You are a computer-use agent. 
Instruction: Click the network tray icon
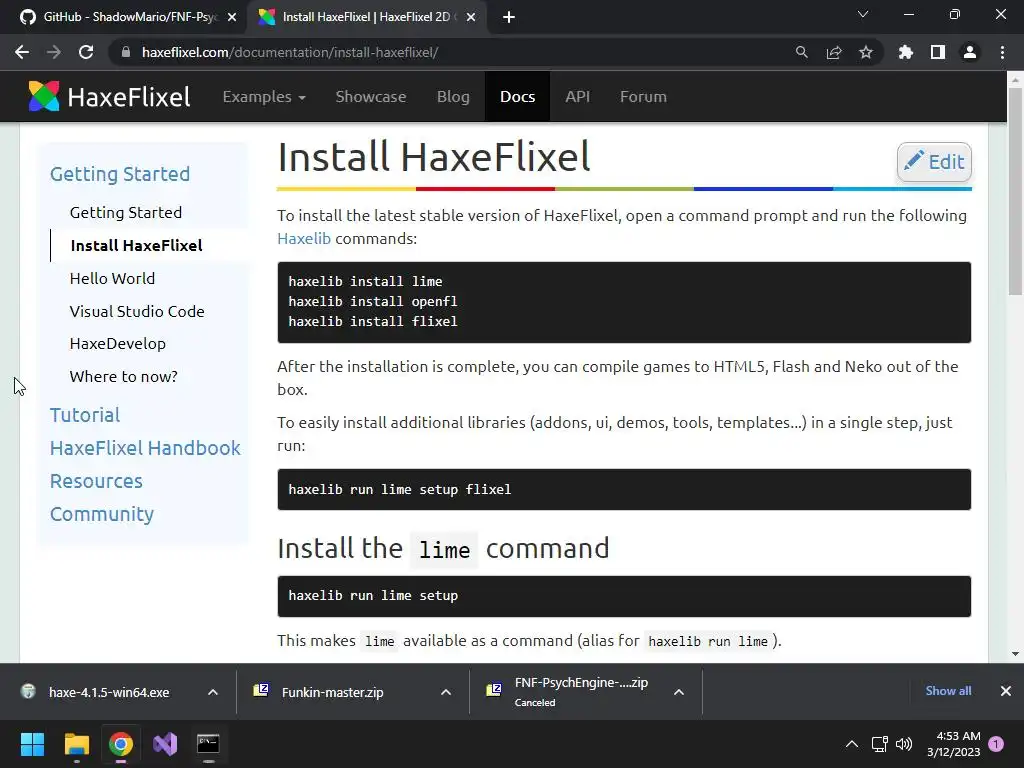(879, 744)
